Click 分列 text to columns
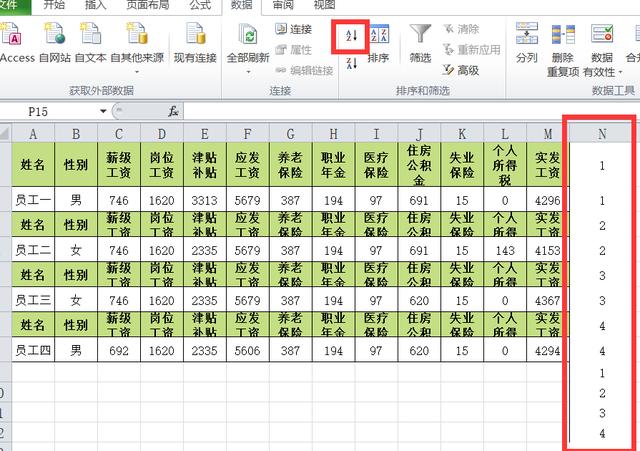Screen dimensions: 640x451 point(527,44)
